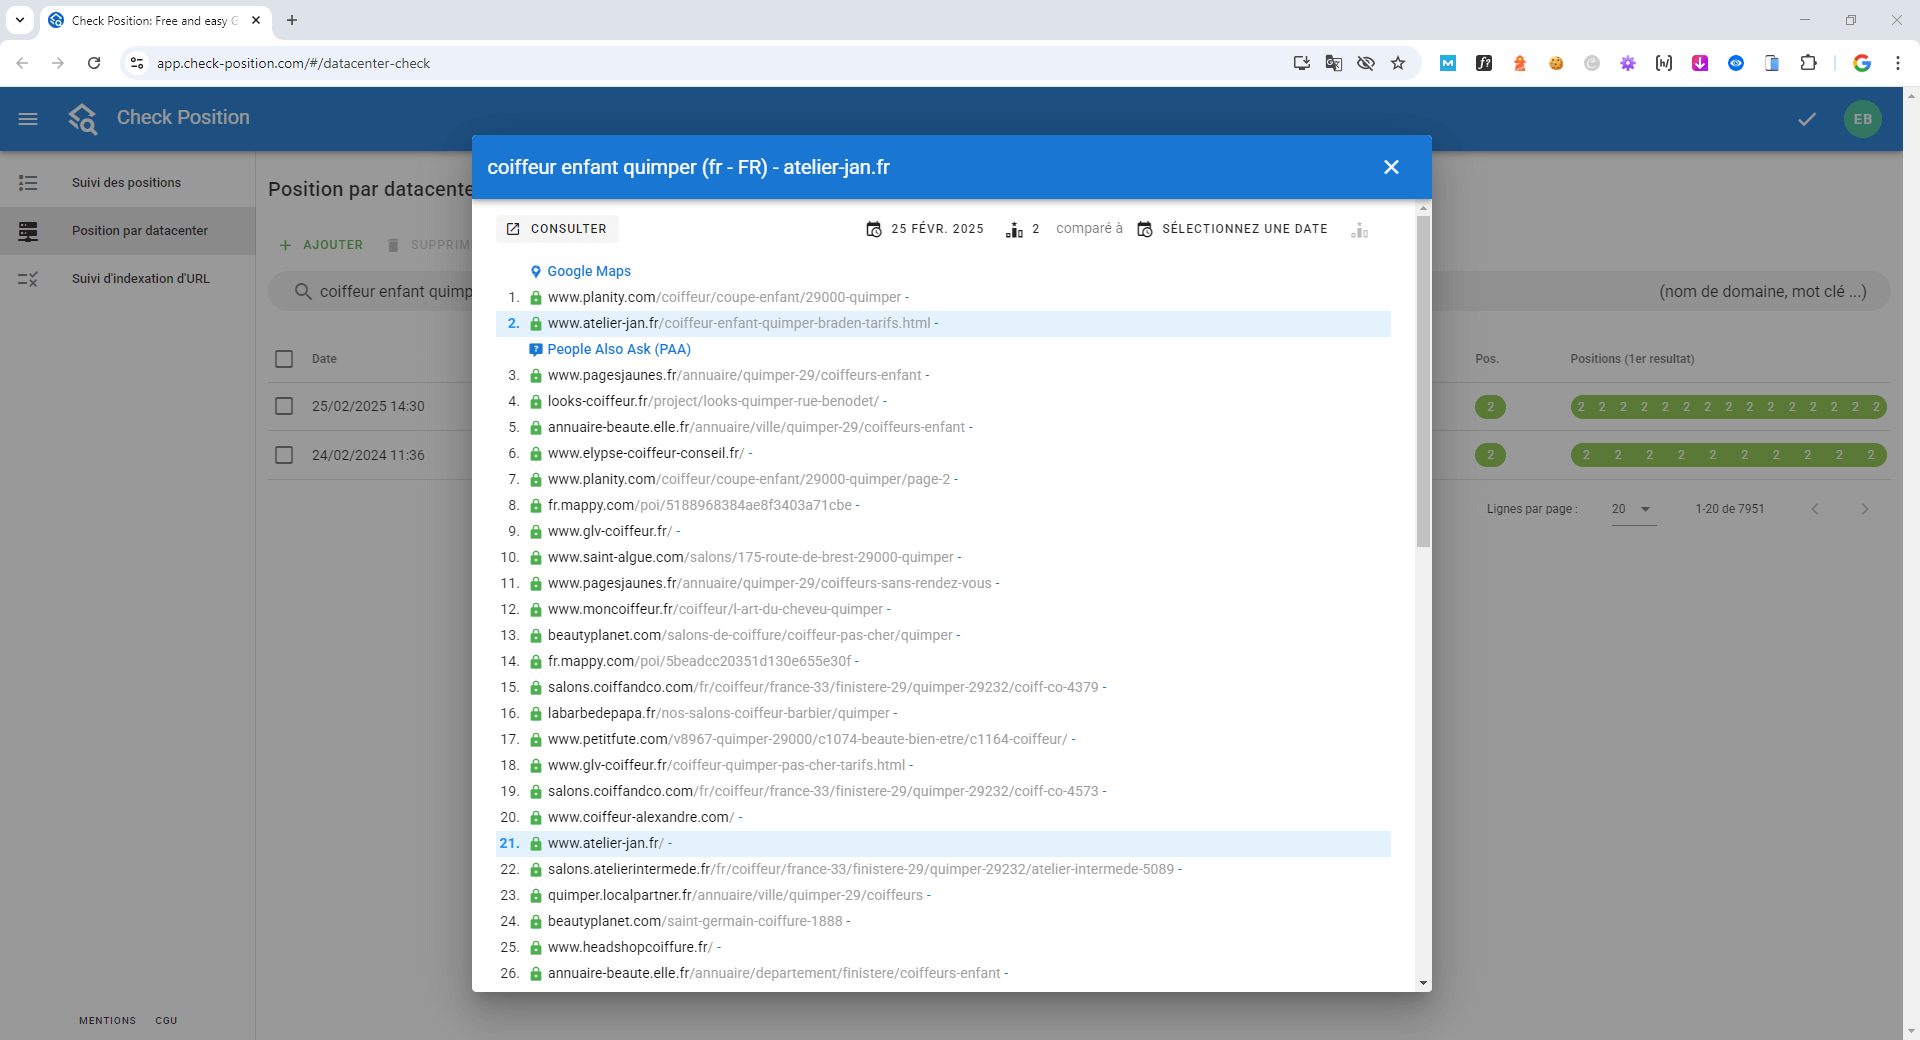Open the tab search dropdown arrow
The width and height of the screenshot is (1920, 1040).
tap(19, 20)
